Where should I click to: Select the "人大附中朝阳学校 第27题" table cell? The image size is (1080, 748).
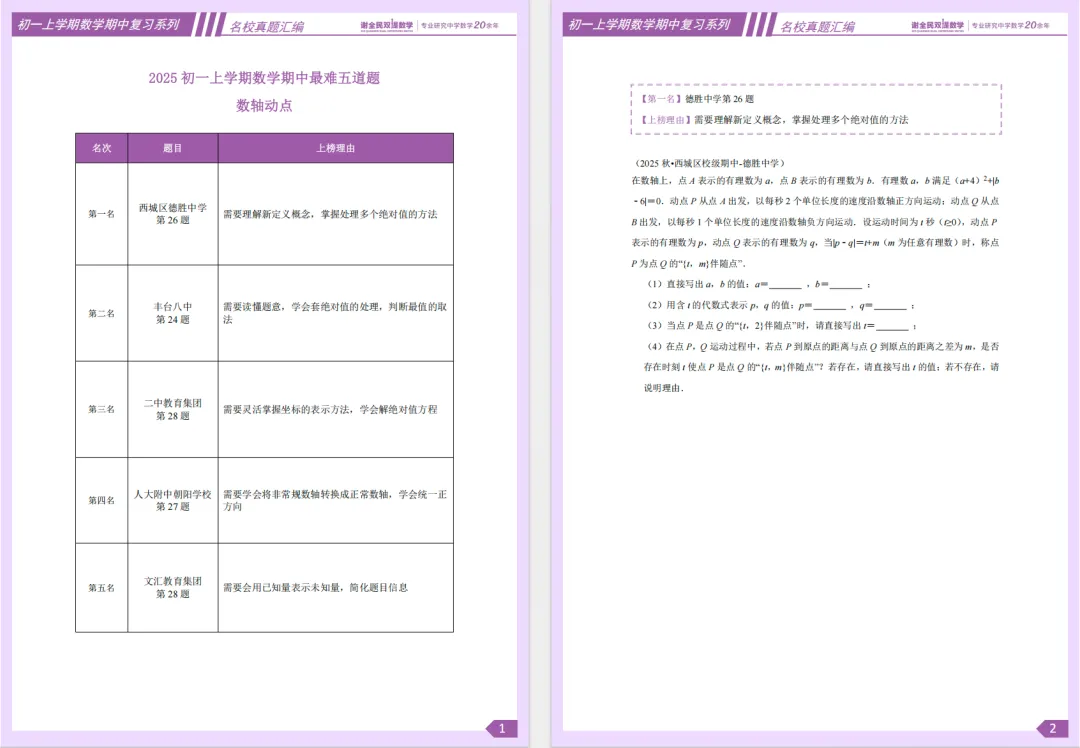(173, 500)
